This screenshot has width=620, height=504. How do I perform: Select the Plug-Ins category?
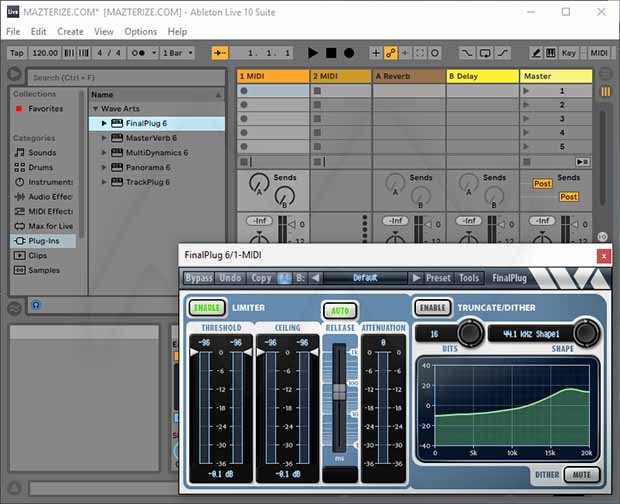[43, 241]
